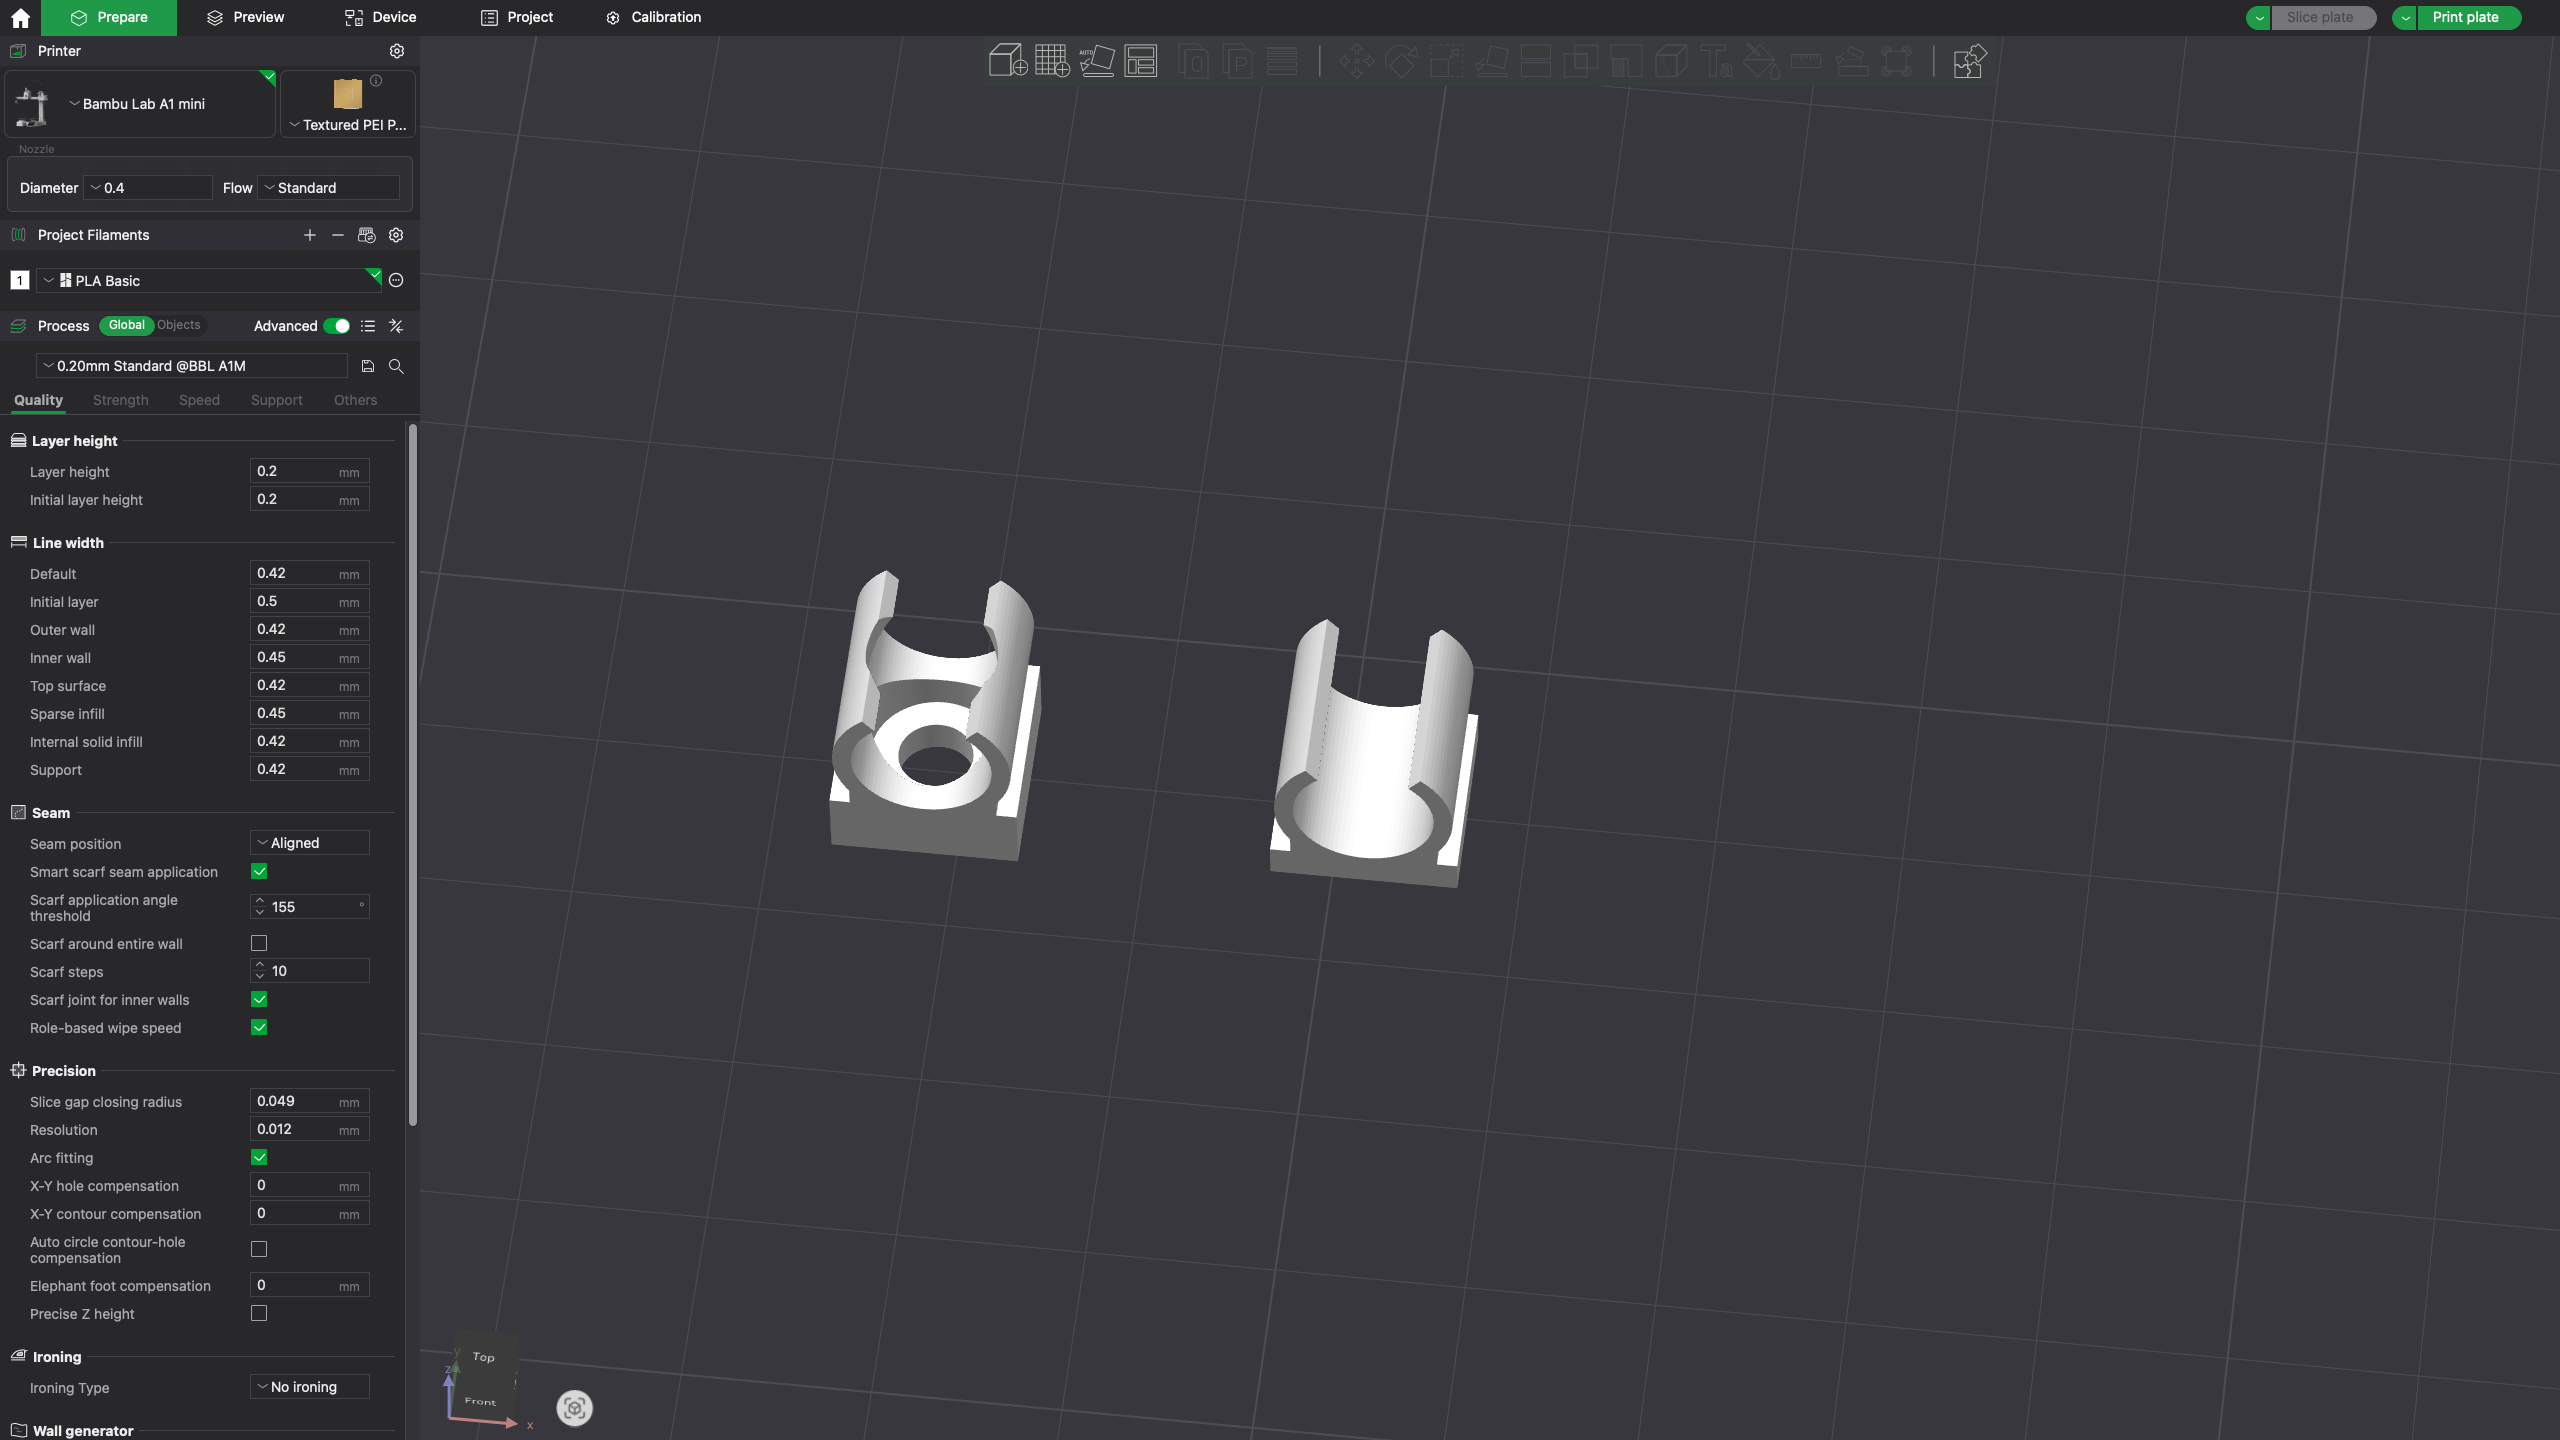Open the nozzle Diameter dropdown
This screenshot has height=1440, width=2560.
point(148,188)
